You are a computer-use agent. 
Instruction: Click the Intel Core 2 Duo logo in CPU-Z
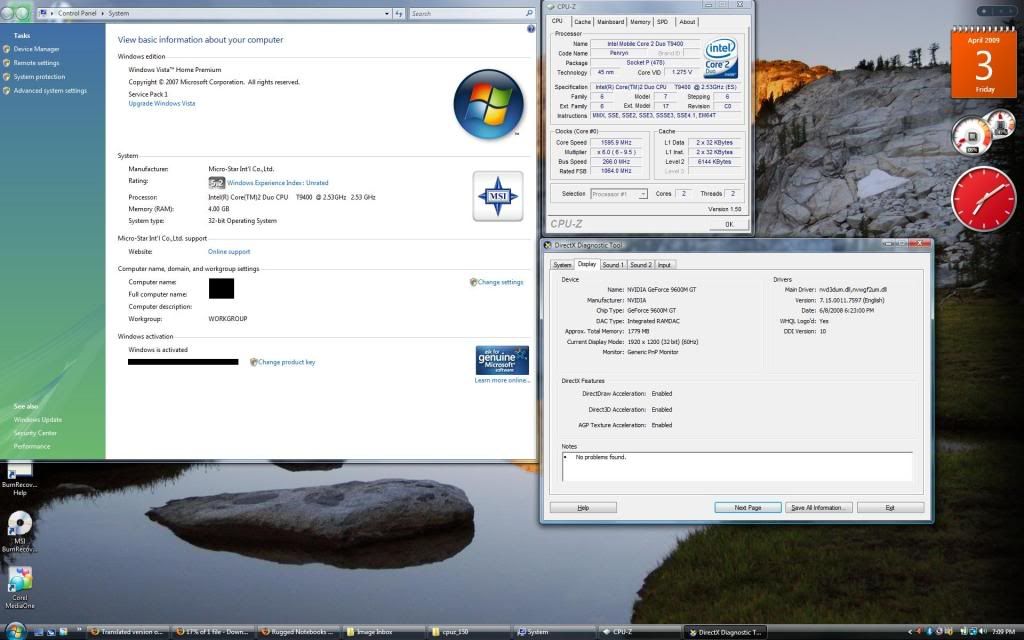(721, 58)
